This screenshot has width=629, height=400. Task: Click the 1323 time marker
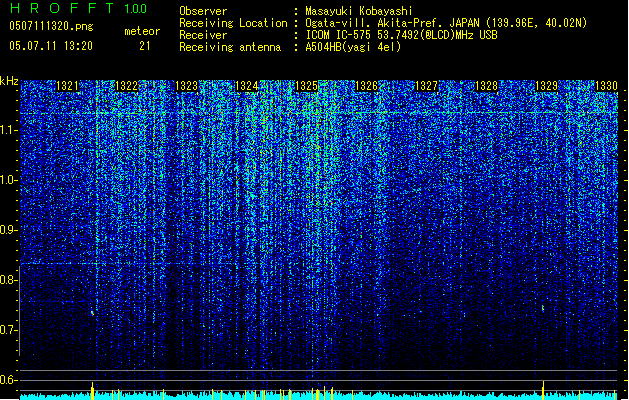(x=187, y=86)
